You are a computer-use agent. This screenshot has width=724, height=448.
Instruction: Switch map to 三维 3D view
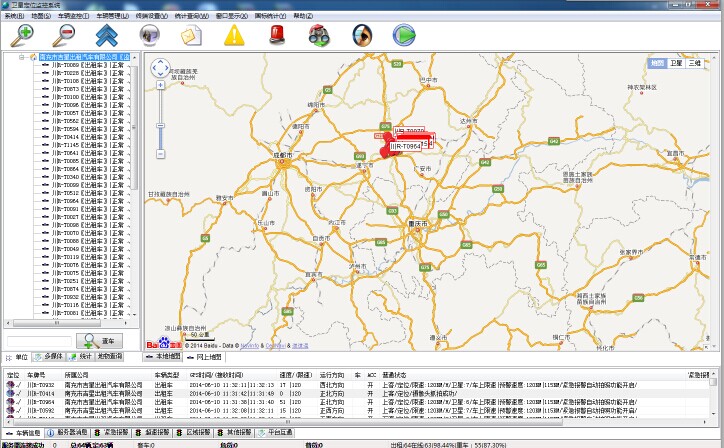(x=695, y=63)
